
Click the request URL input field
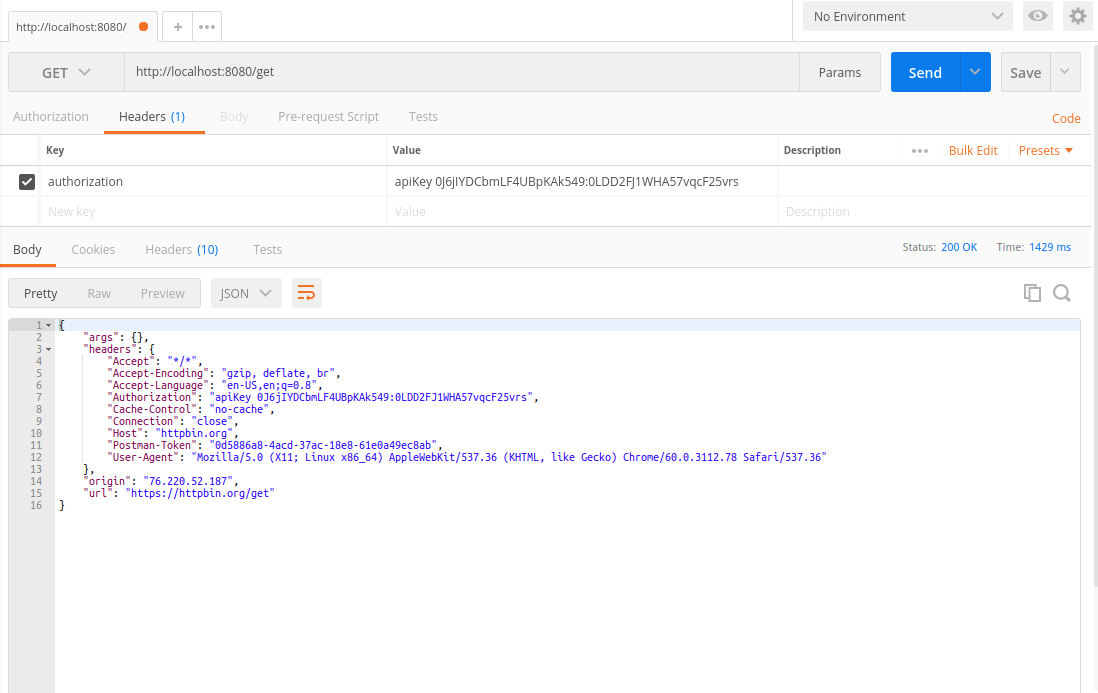point(460,72)
